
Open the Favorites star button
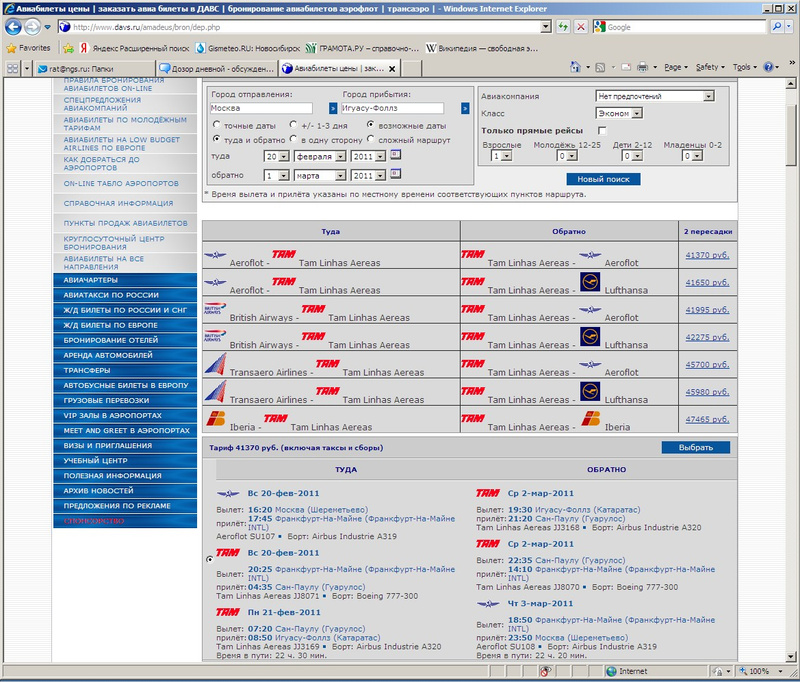(29, 47)
